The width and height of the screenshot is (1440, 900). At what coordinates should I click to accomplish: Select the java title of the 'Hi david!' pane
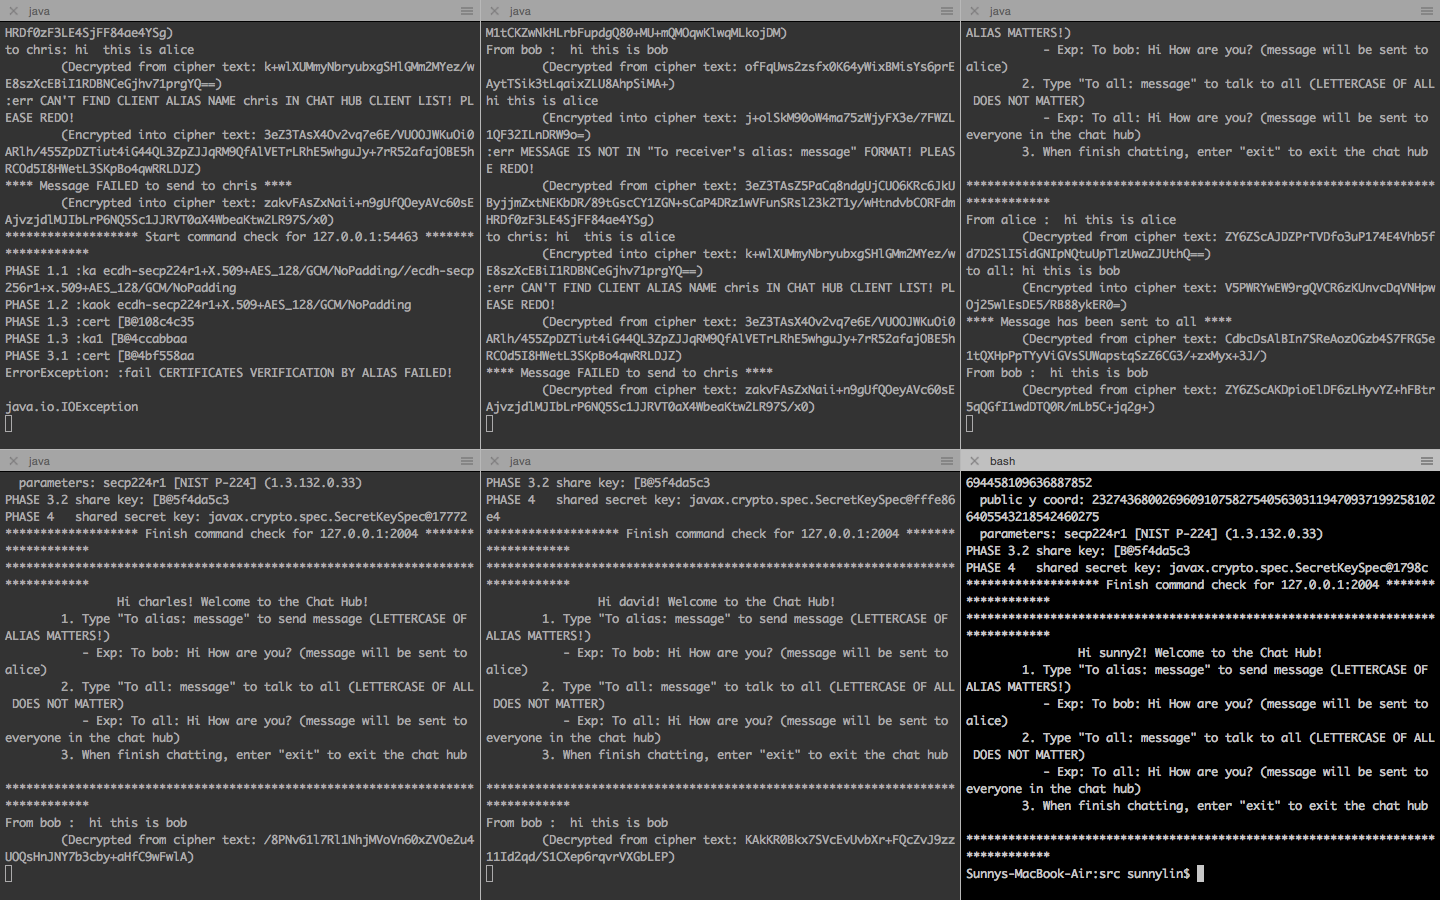click(520, 461)
